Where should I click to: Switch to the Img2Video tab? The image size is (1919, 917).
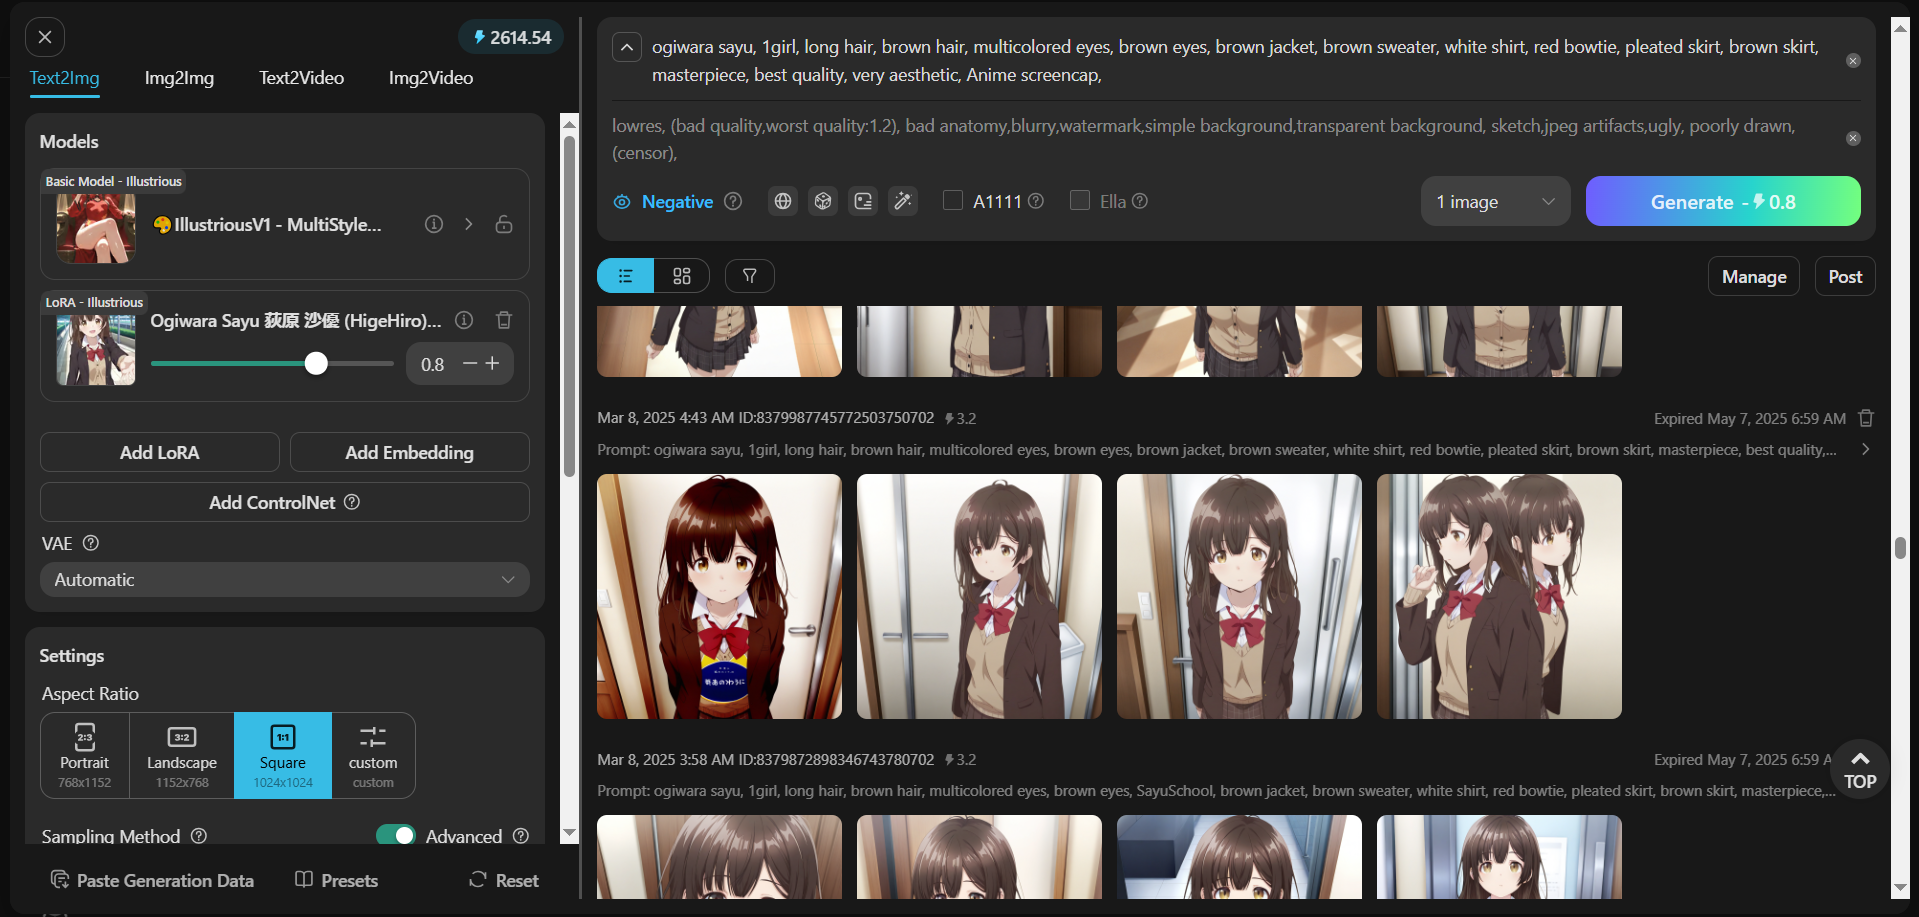[x=431, y=78]
